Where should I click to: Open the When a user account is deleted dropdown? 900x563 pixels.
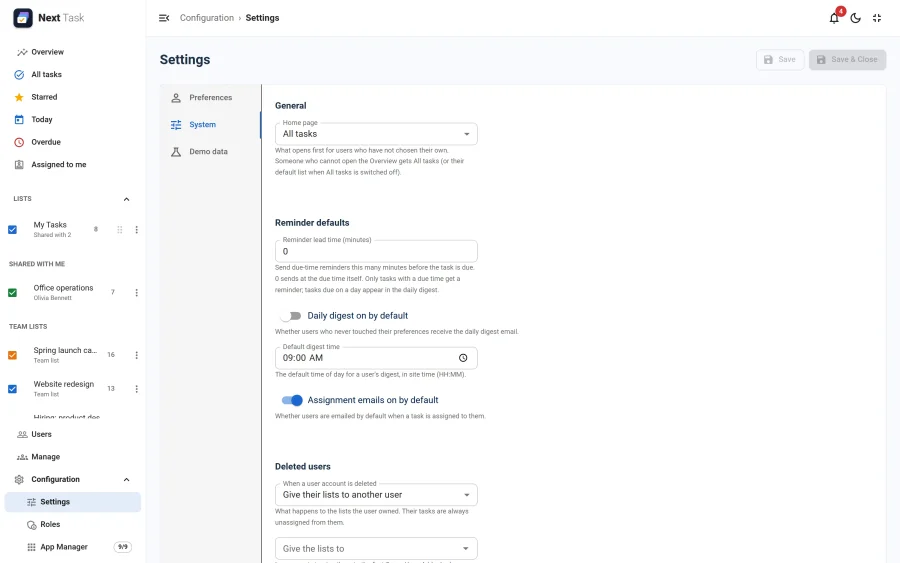(x=376, y=495)
